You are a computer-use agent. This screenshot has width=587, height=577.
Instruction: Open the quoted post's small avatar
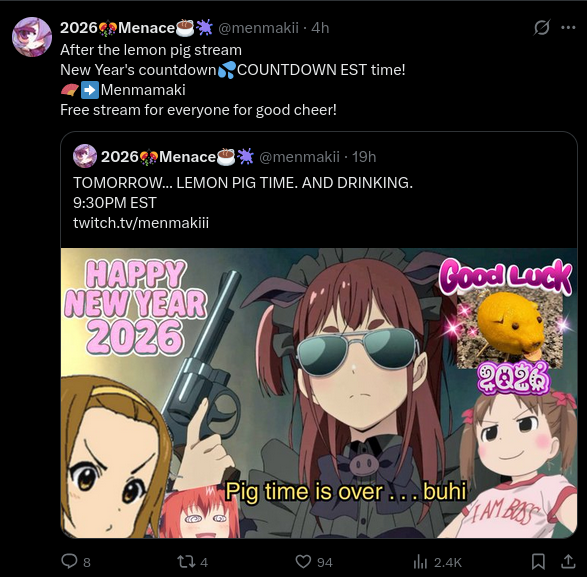point(85,156)
